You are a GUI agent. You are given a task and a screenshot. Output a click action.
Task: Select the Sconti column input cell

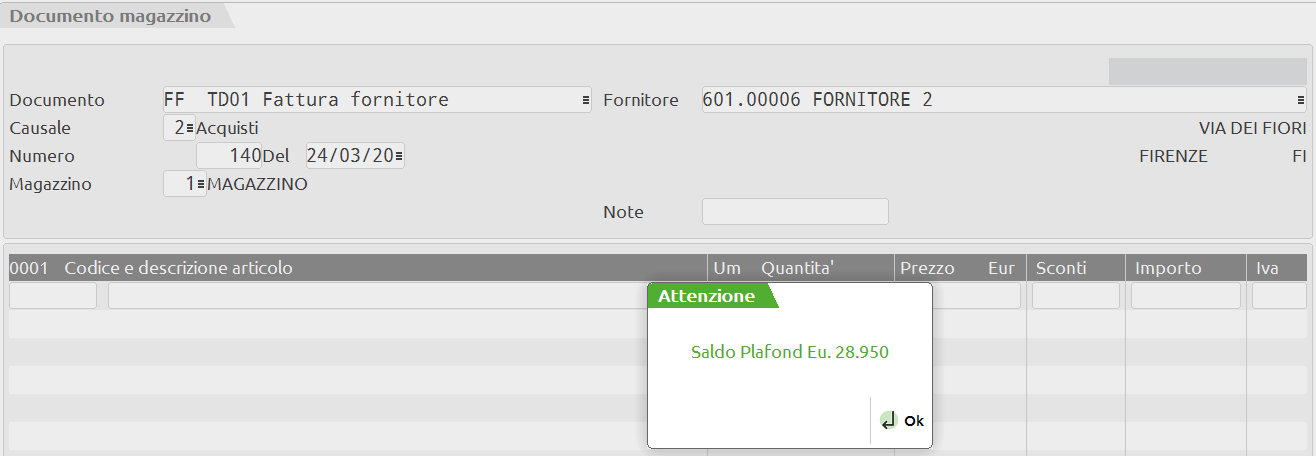pos(1076,296)
